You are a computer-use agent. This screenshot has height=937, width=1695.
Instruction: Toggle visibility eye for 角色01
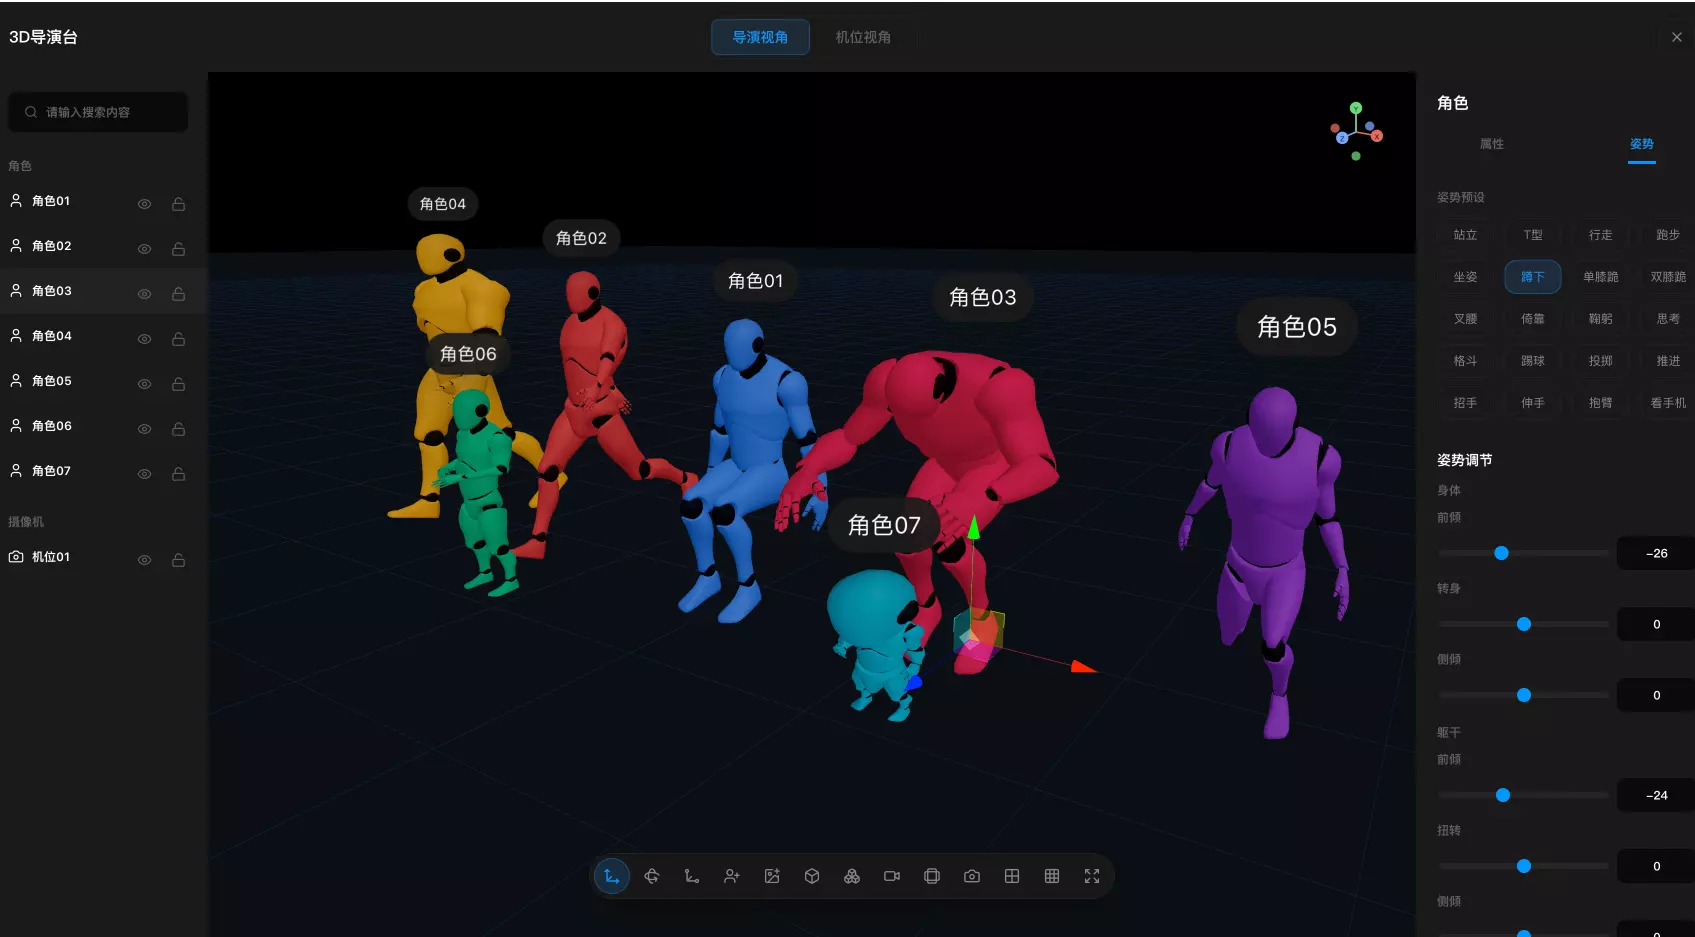click(x=144, y=204)
